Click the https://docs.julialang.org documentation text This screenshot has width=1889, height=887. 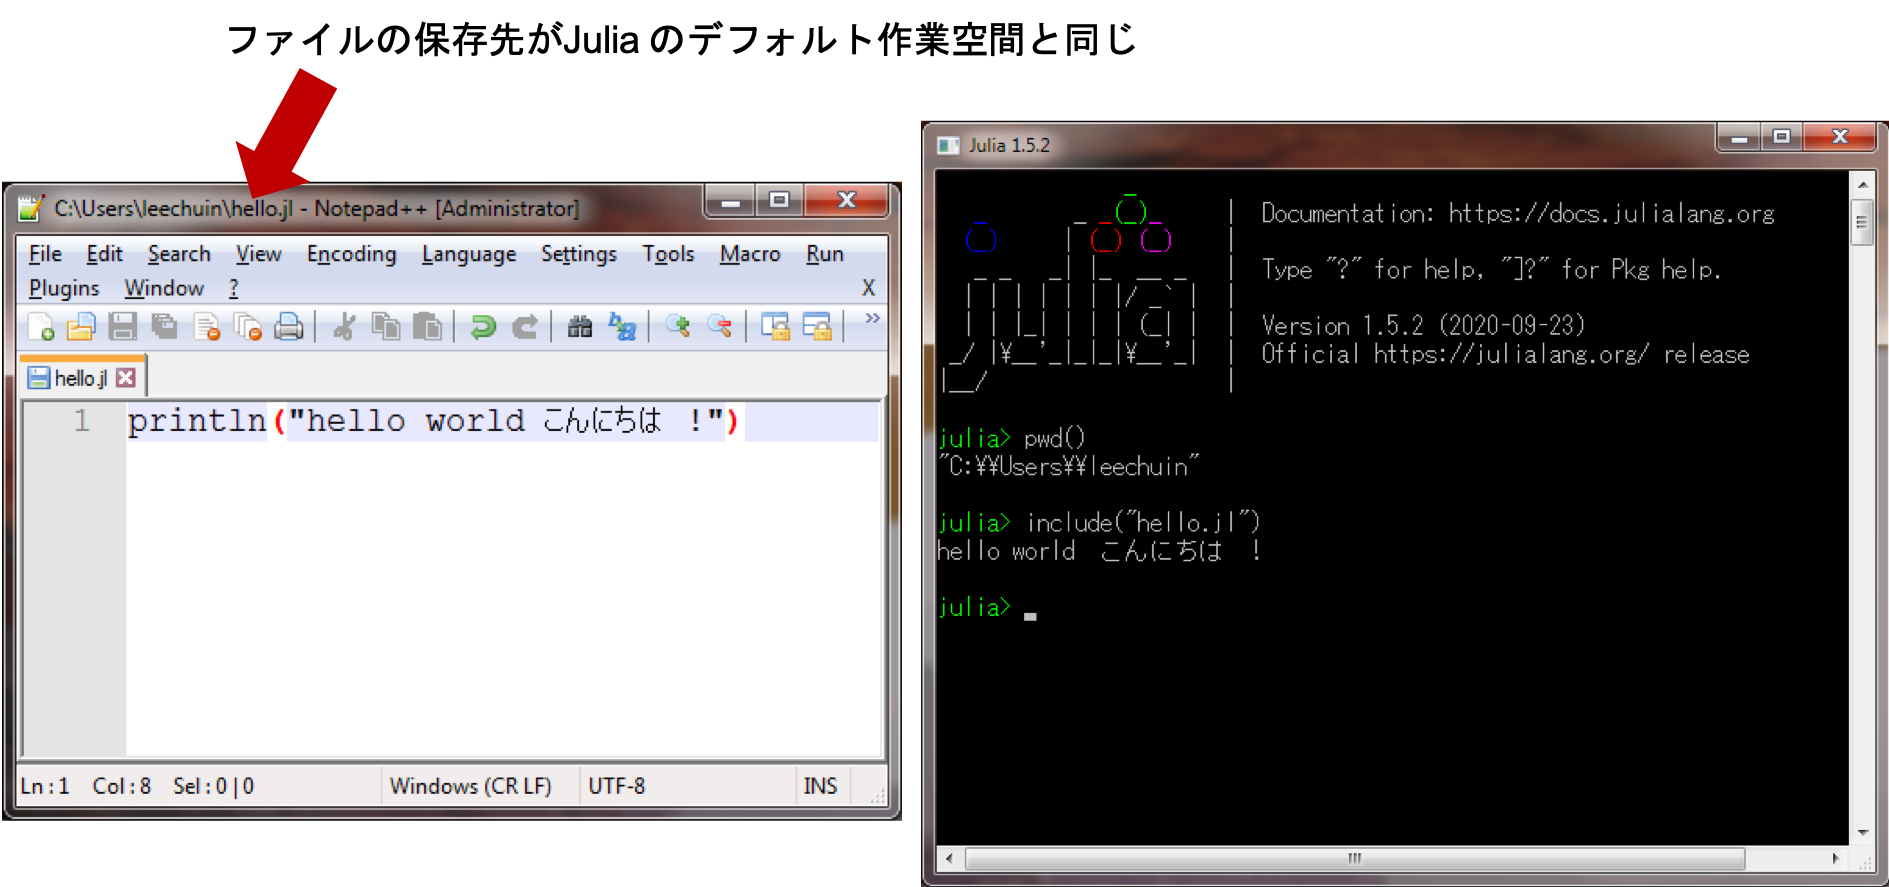point(1611,213)
